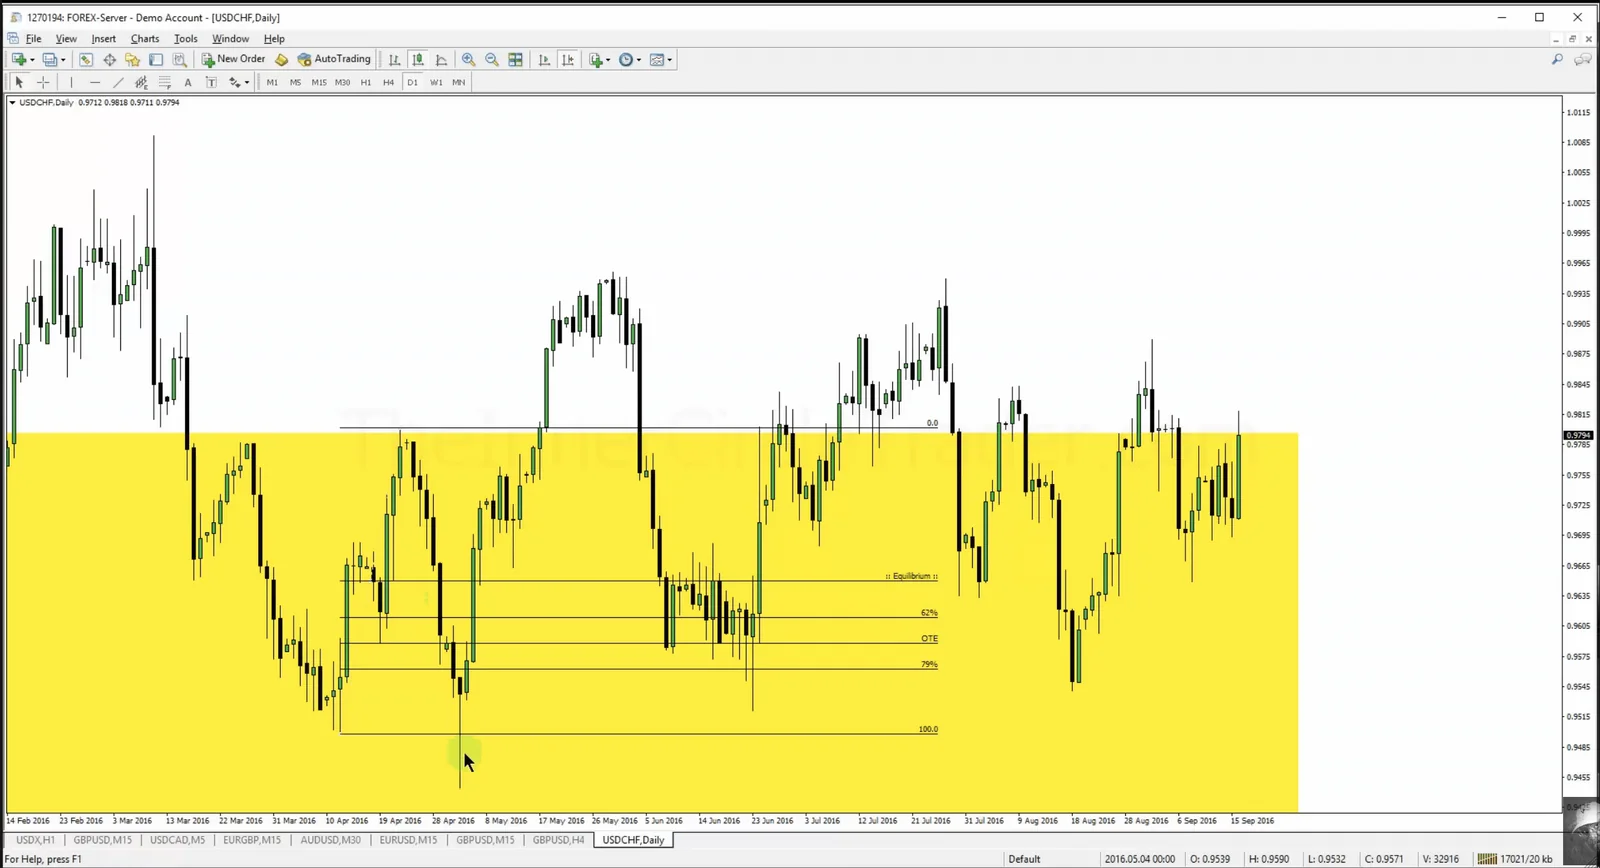1600x868 pixels.
Task: Open a new chart via toolbar icon
Action: (x=19, y=60)
